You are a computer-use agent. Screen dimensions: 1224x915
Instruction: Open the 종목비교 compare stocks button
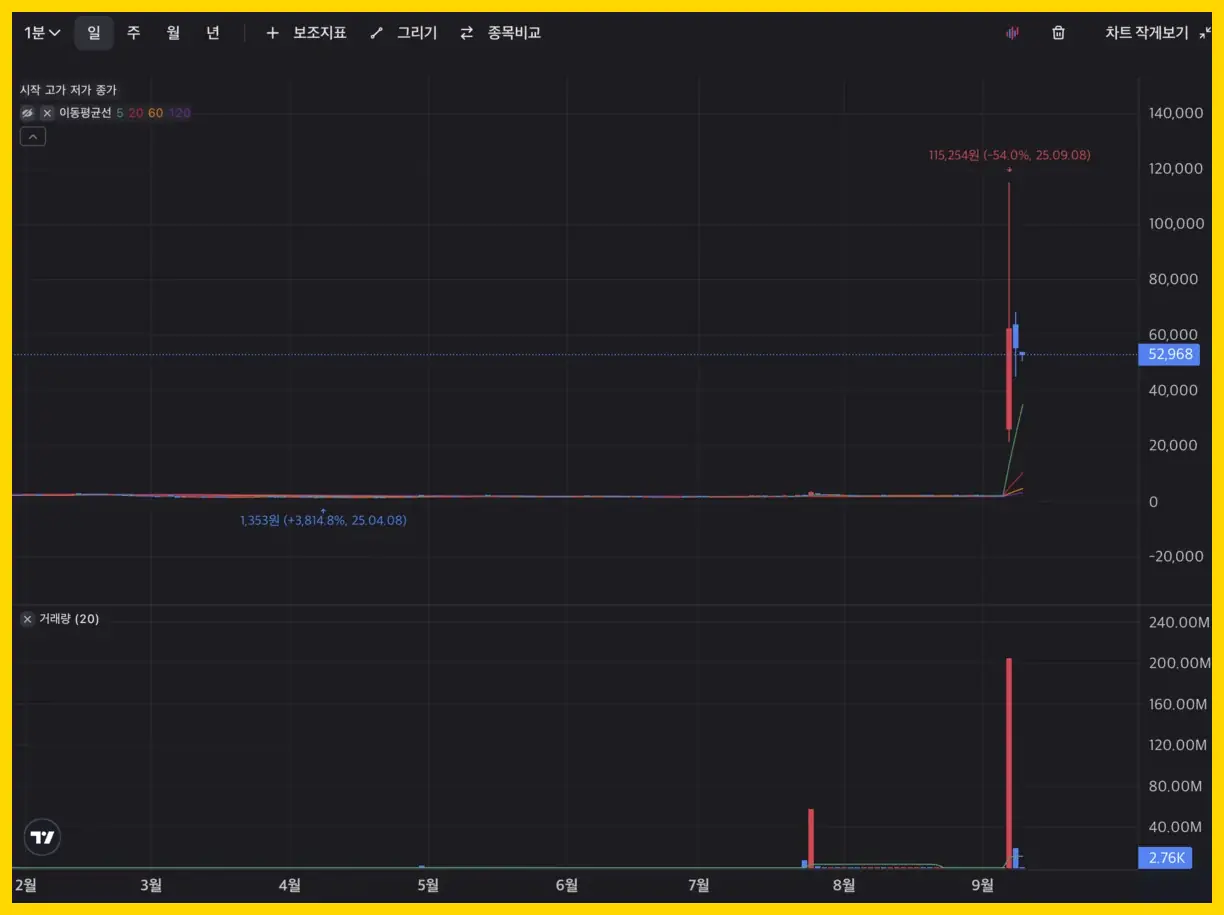click(x=514, y=33)
